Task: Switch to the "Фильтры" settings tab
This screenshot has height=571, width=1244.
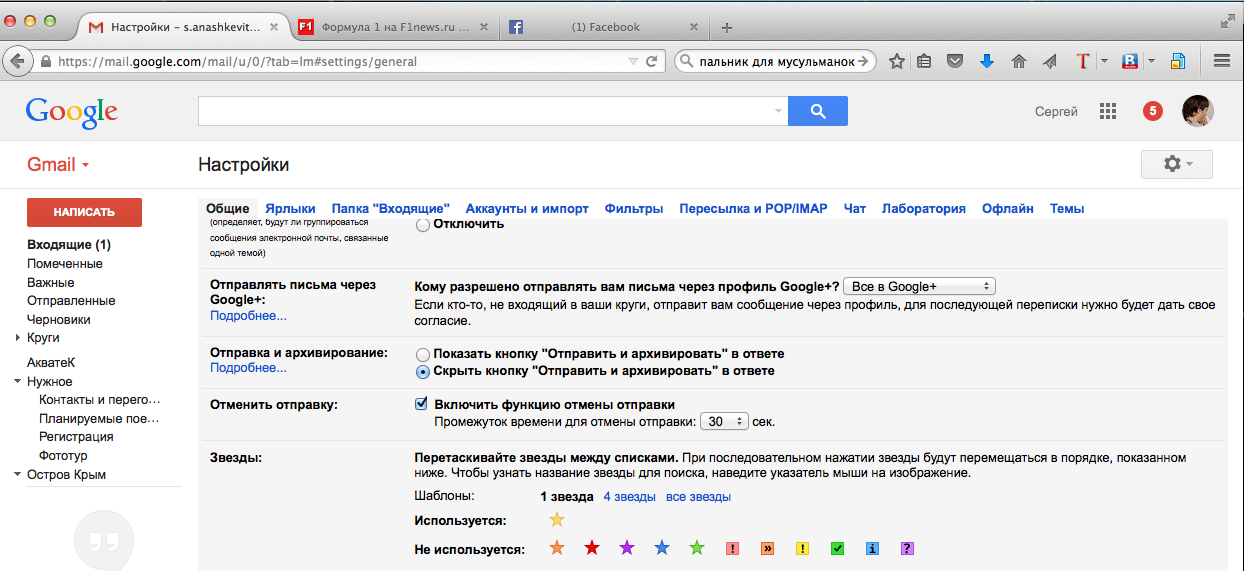Action: click(633, 209)
